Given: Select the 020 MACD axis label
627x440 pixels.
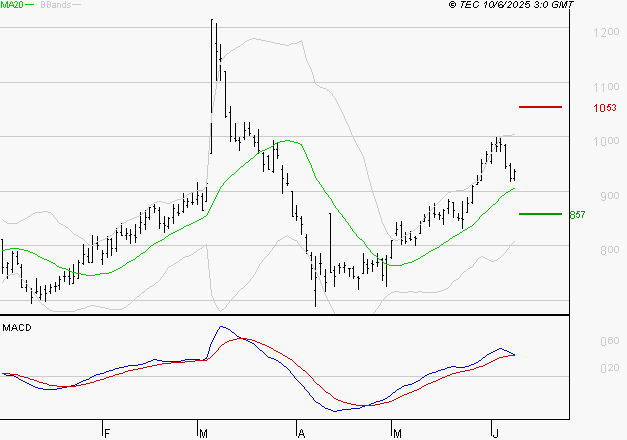Looking at the screenshot, I should 609,368.
